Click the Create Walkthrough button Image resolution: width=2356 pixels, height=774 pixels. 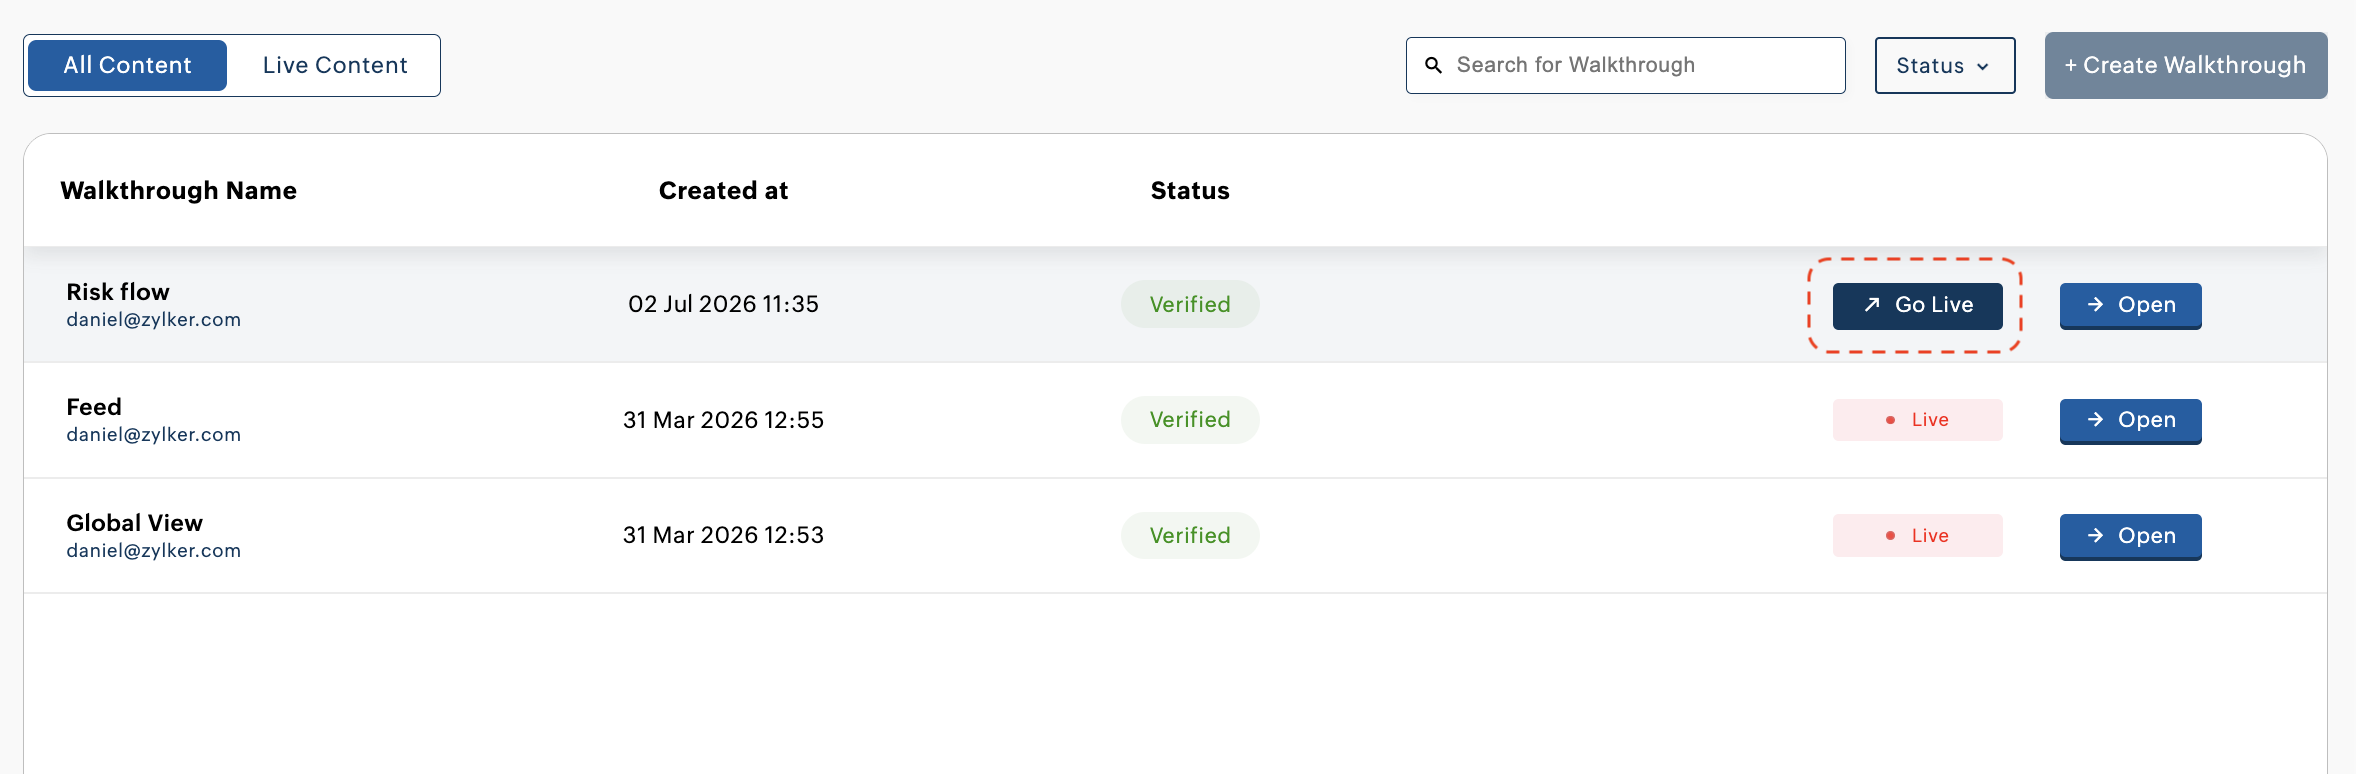(2186, 65)
